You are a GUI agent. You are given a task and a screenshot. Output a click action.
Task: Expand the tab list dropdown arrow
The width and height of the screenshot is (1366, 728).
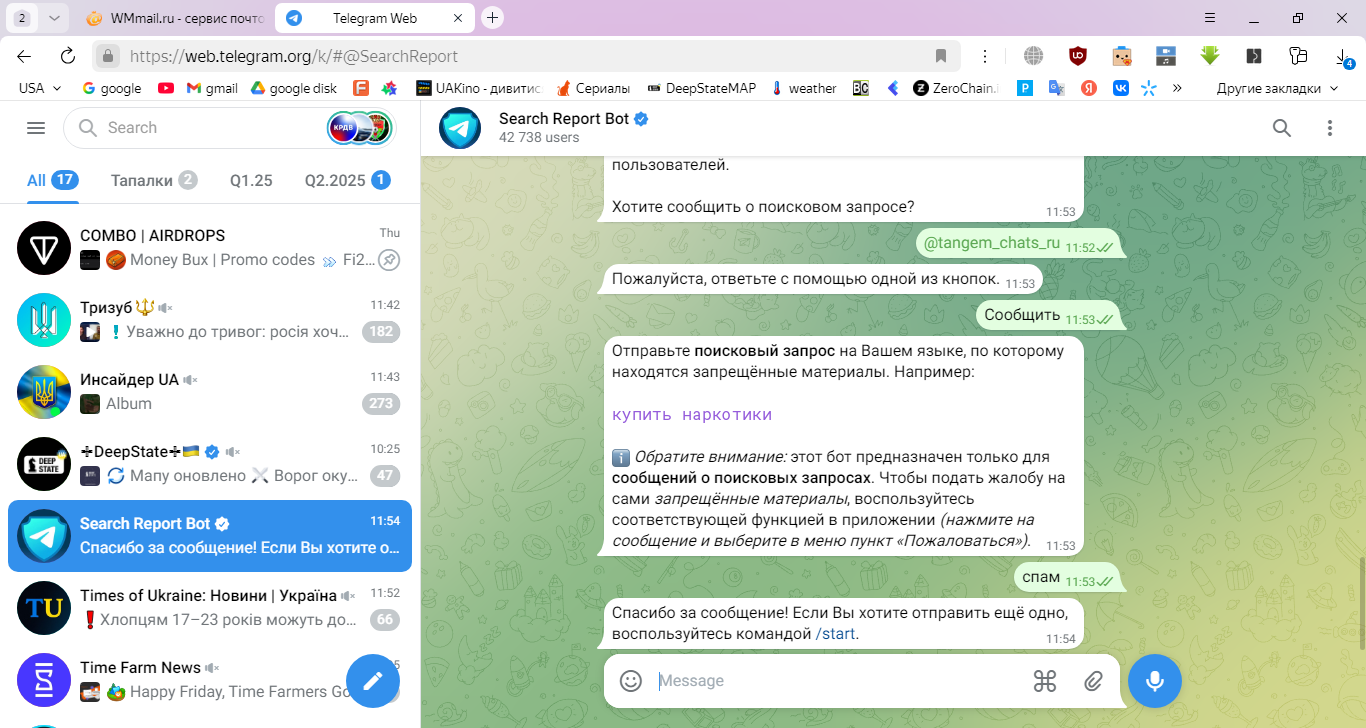tap(54, 18)
